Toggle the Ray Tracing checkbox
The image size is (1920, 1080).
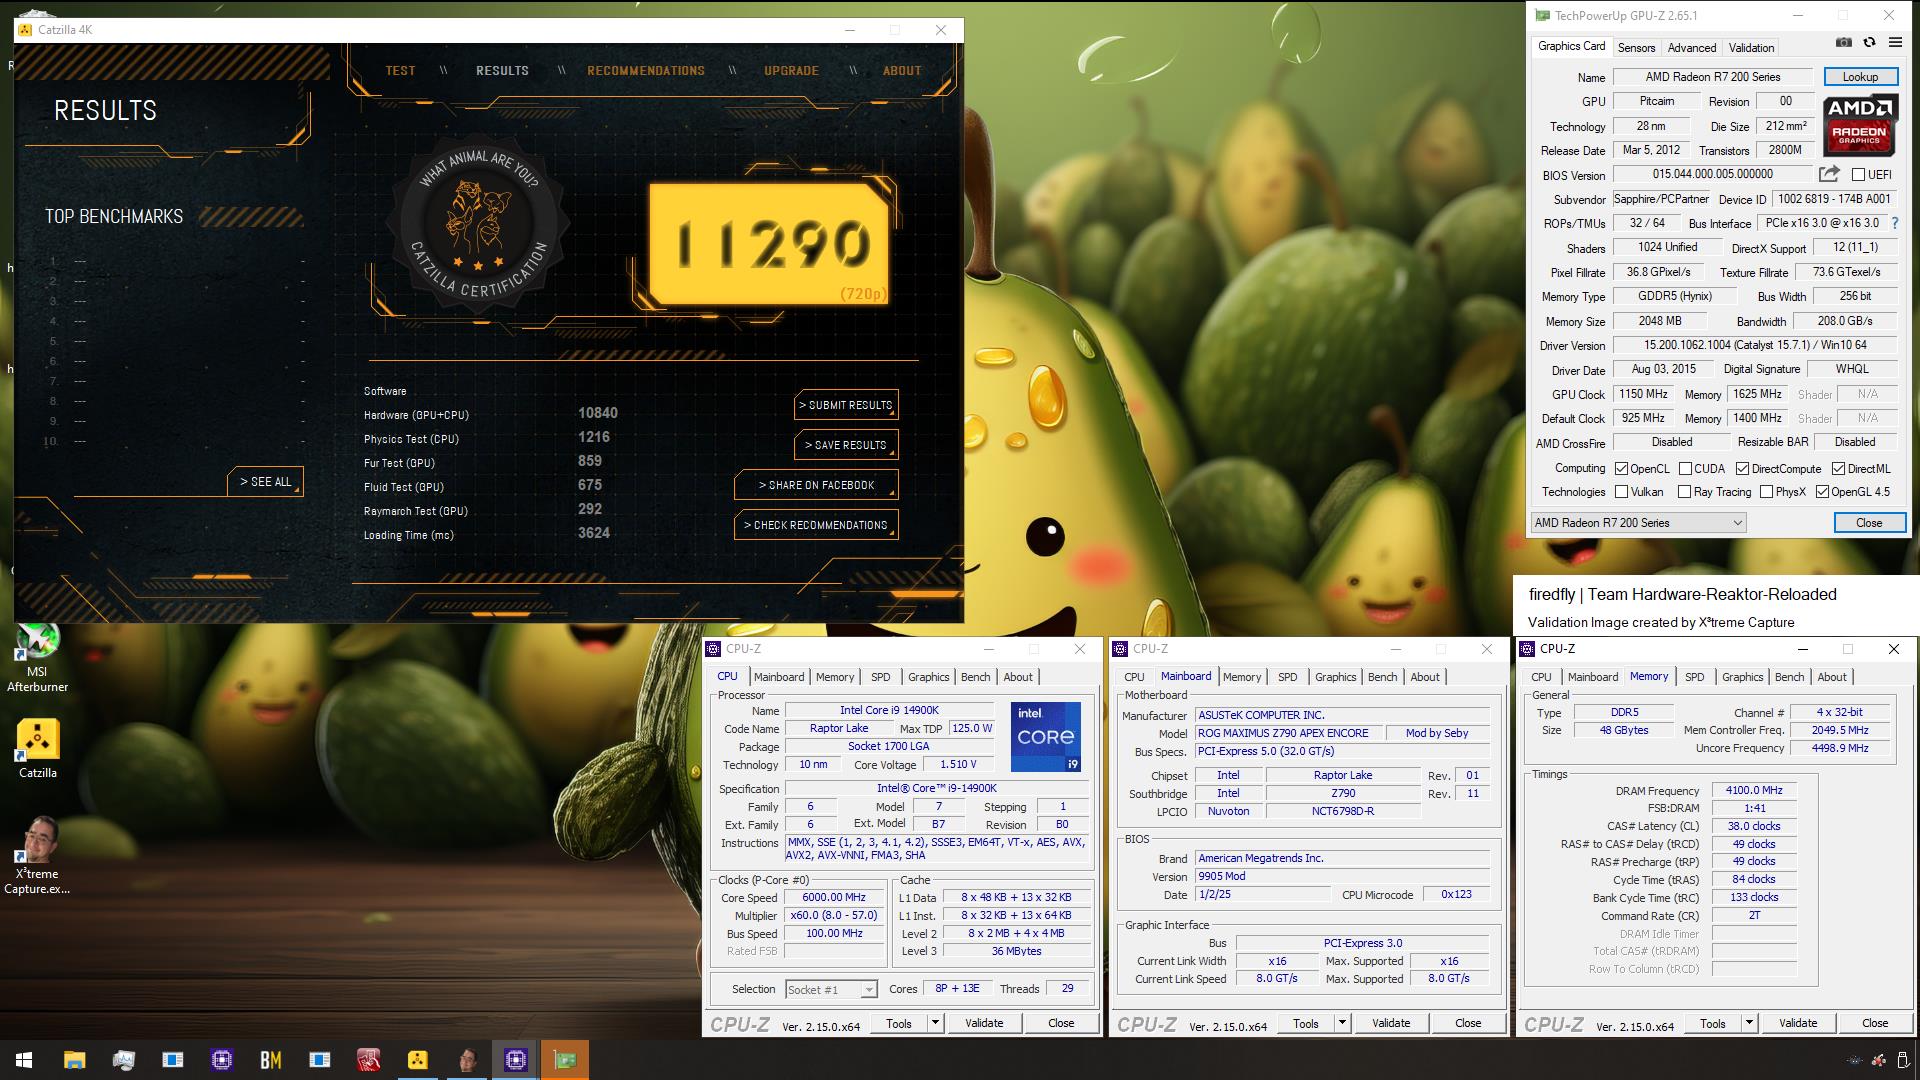(x=1684, y=491)
